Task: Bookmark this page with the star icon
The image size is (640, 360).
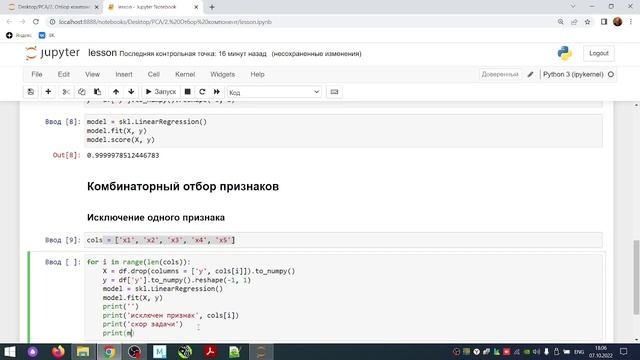Action: click(x=587, y=22)
